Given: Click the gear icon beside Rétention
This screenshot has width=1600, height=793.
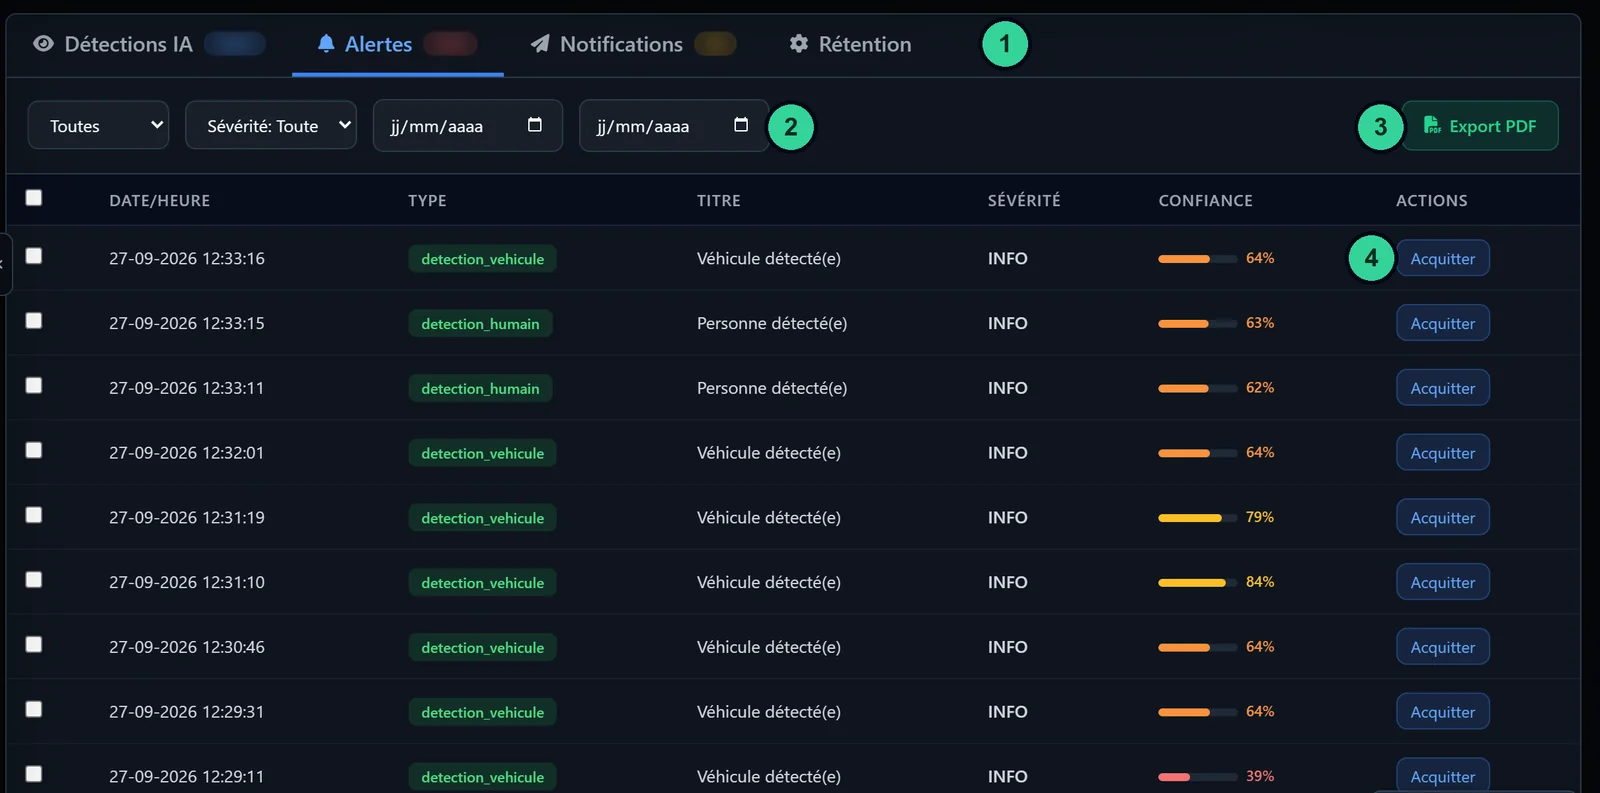Looking at the screenshot, I should [798, 44].
